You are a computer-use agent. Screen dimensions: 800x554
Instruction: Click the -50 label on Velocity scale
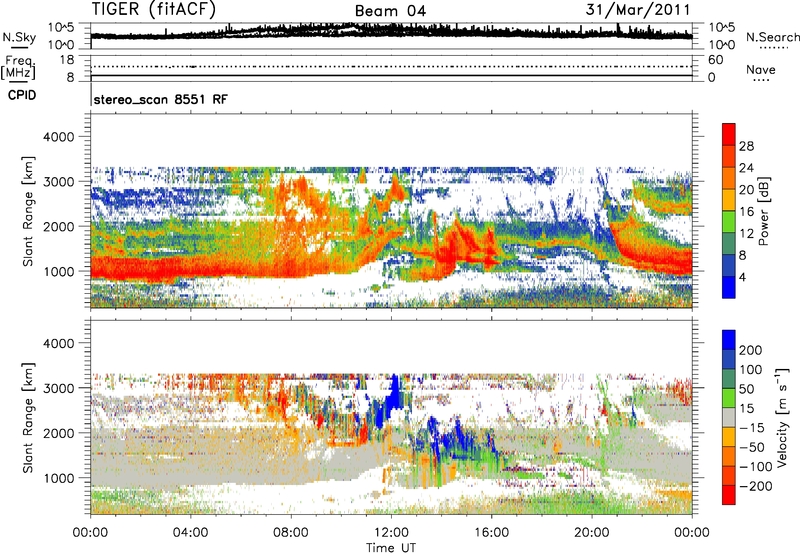coord(751,447)
